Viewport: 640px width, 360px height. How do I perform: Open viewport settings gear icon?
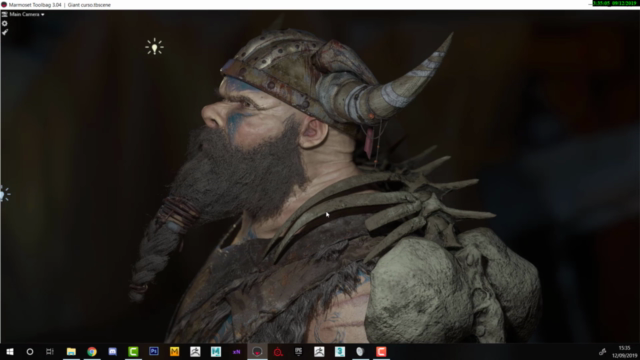pyautogui.click(x=4, y=23)
